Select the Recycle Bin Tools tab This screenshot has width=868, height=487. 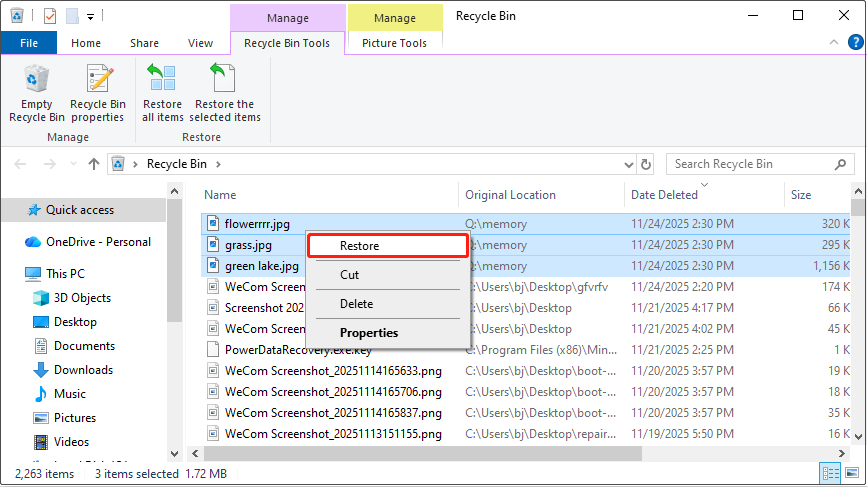coord(287,43)
